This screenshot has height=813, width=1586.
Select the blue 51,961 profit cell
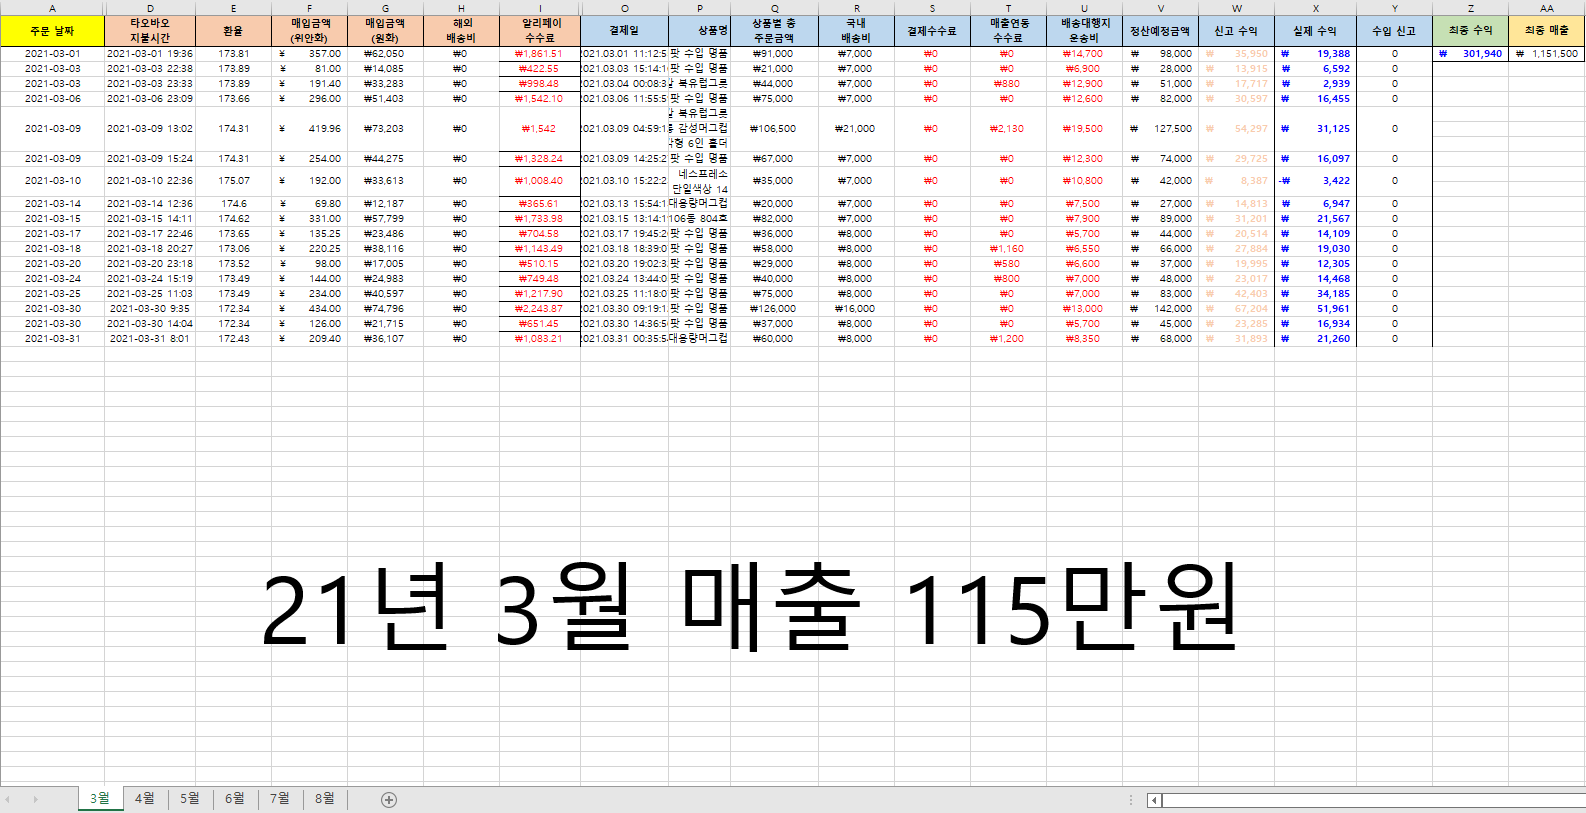[x=1315, y=309]
